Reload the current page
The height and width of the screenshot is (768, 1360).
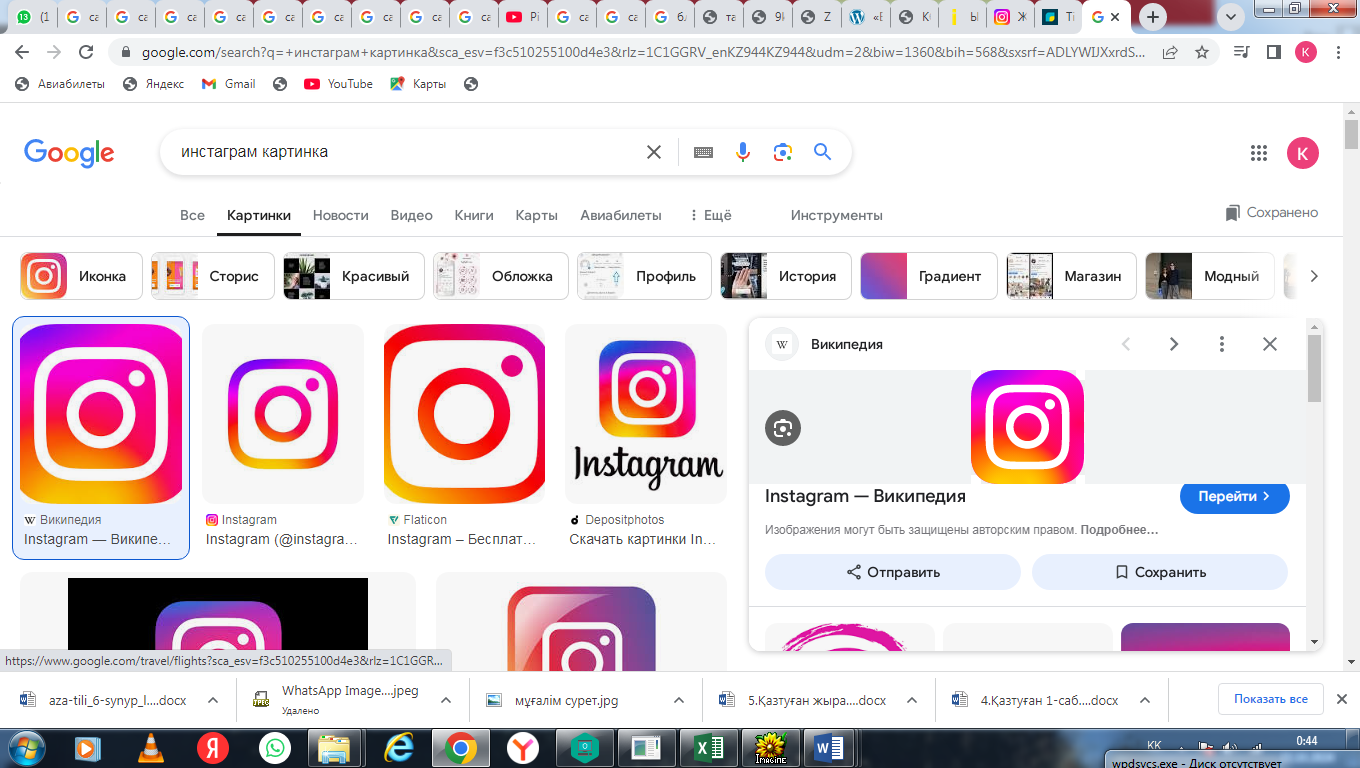86,52
